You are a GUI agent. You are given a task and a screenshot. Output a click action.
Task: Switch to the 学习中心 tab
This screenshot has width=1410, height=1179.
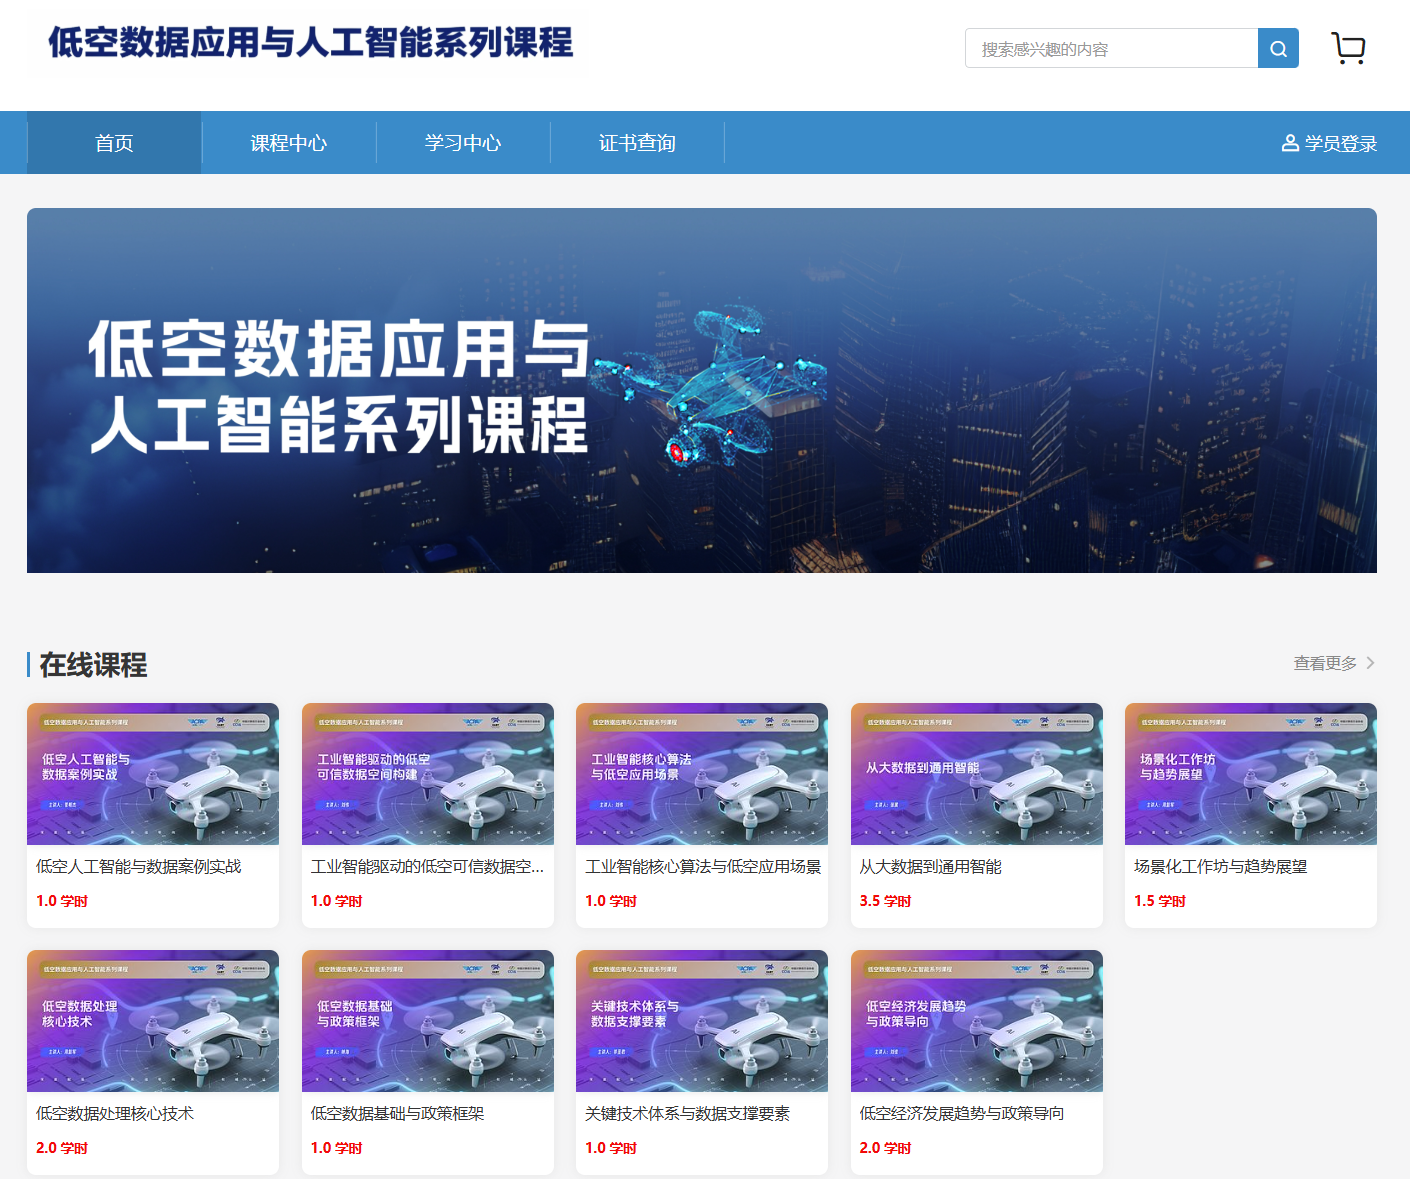[x=462, y=143]
